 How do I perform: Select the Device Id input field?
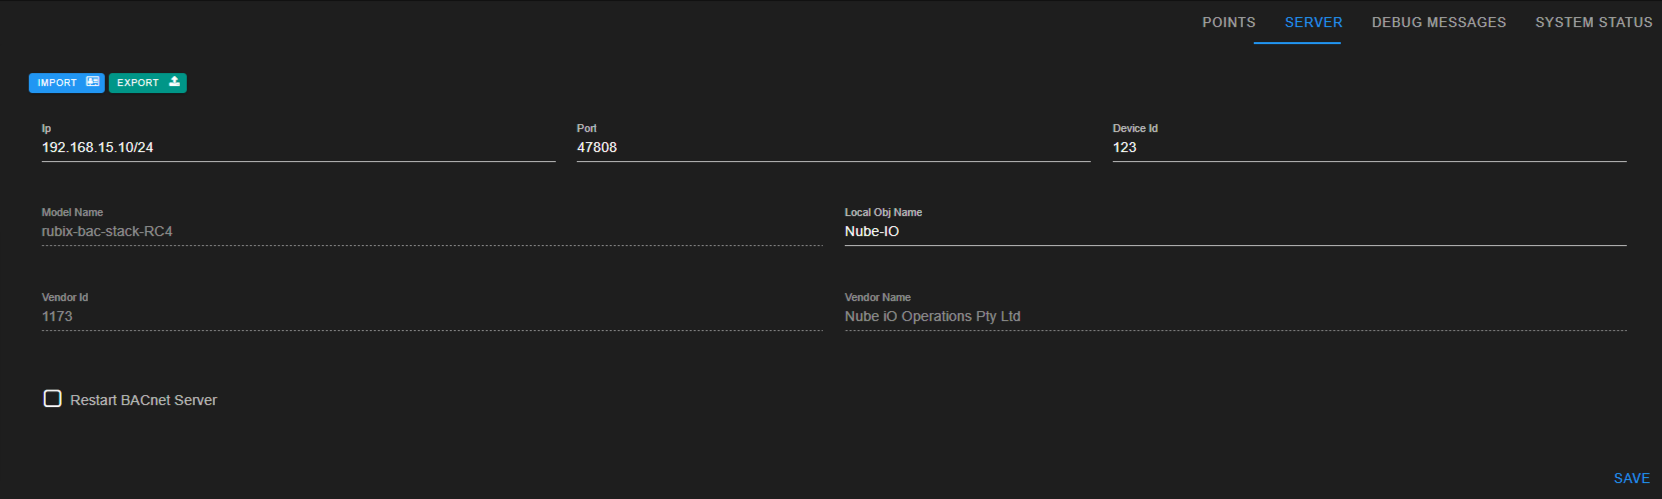[1369, 147]
